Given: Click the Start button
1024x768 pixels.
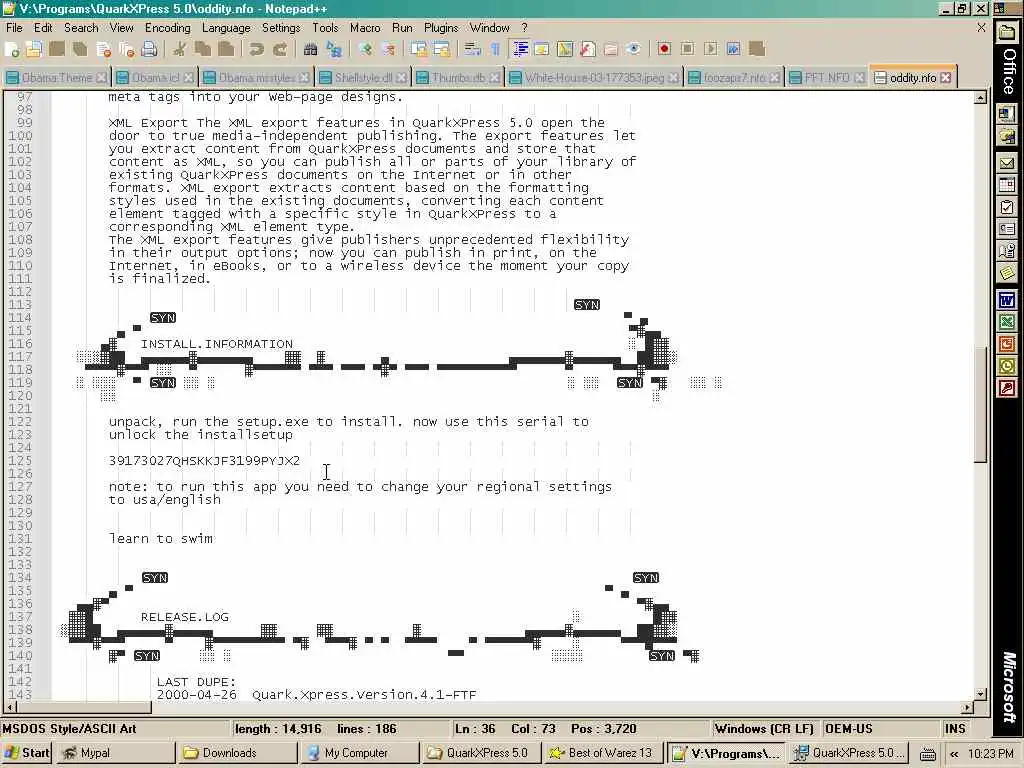Looking at the screenshot, I should [26, 753].
